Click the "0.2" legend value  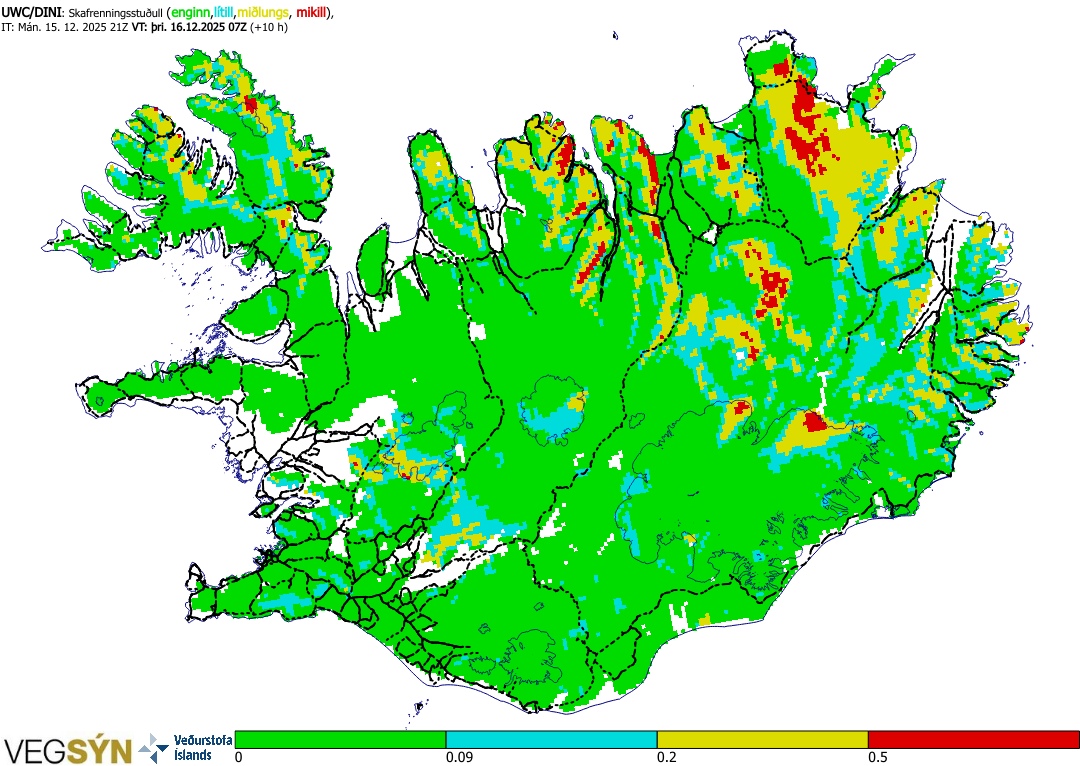click(667, 757)
